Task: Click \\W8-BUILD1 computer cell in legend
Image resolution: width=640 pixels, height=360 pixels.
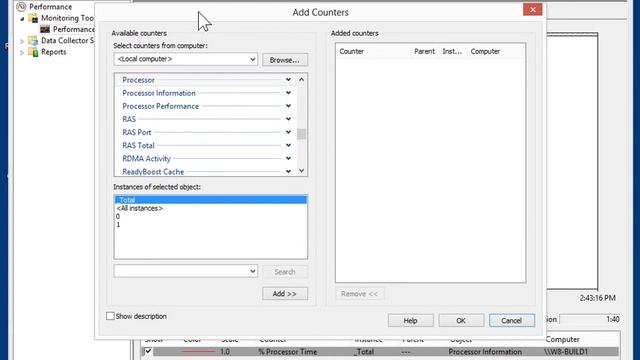Action: pyautogui.click(x=565, y=351)
